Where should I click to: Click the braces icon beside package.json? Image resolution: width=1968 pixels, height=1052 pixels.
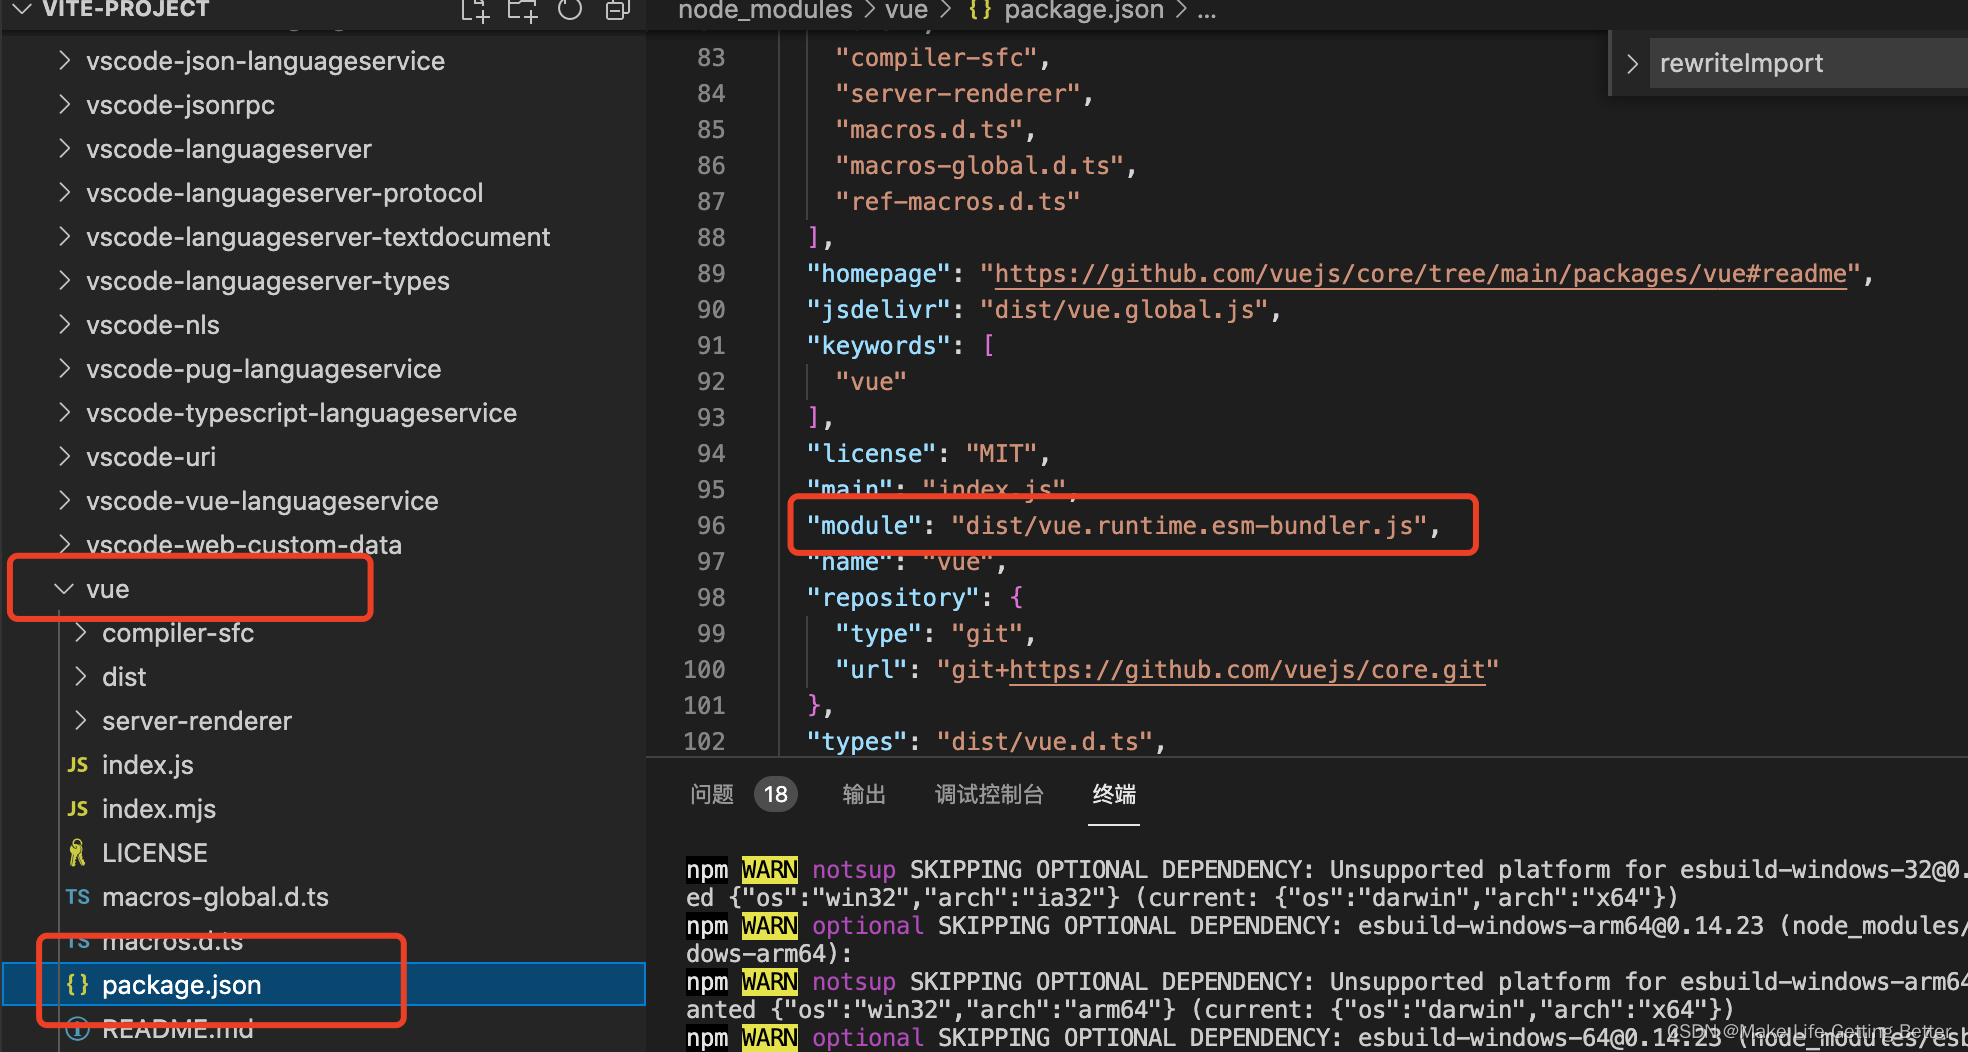[77, 984]
